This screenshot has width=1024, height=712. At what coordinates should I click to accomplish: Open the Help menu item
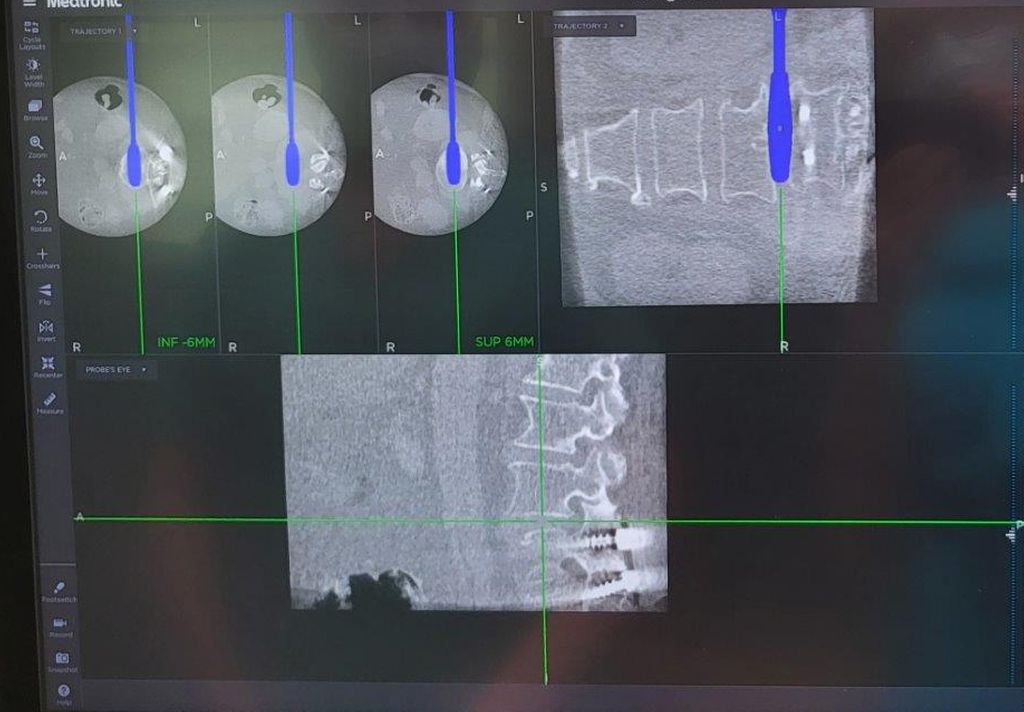tap(64, 691)
